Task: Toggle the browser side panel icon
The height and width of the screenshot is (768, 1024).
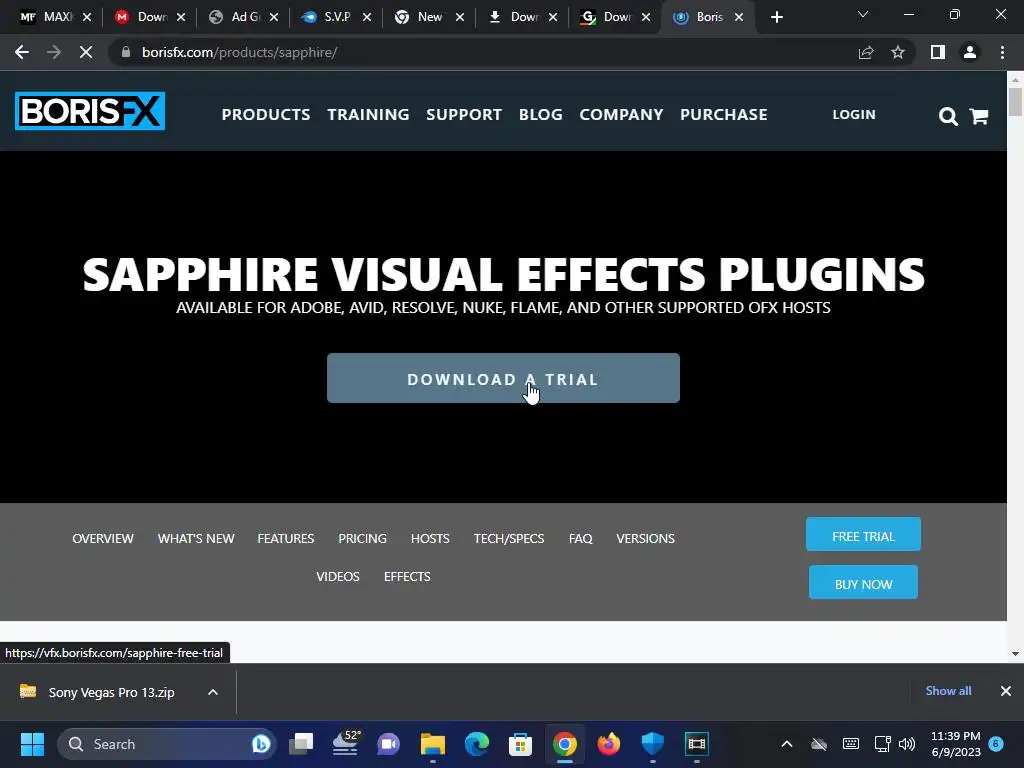Action: point(938,52)
